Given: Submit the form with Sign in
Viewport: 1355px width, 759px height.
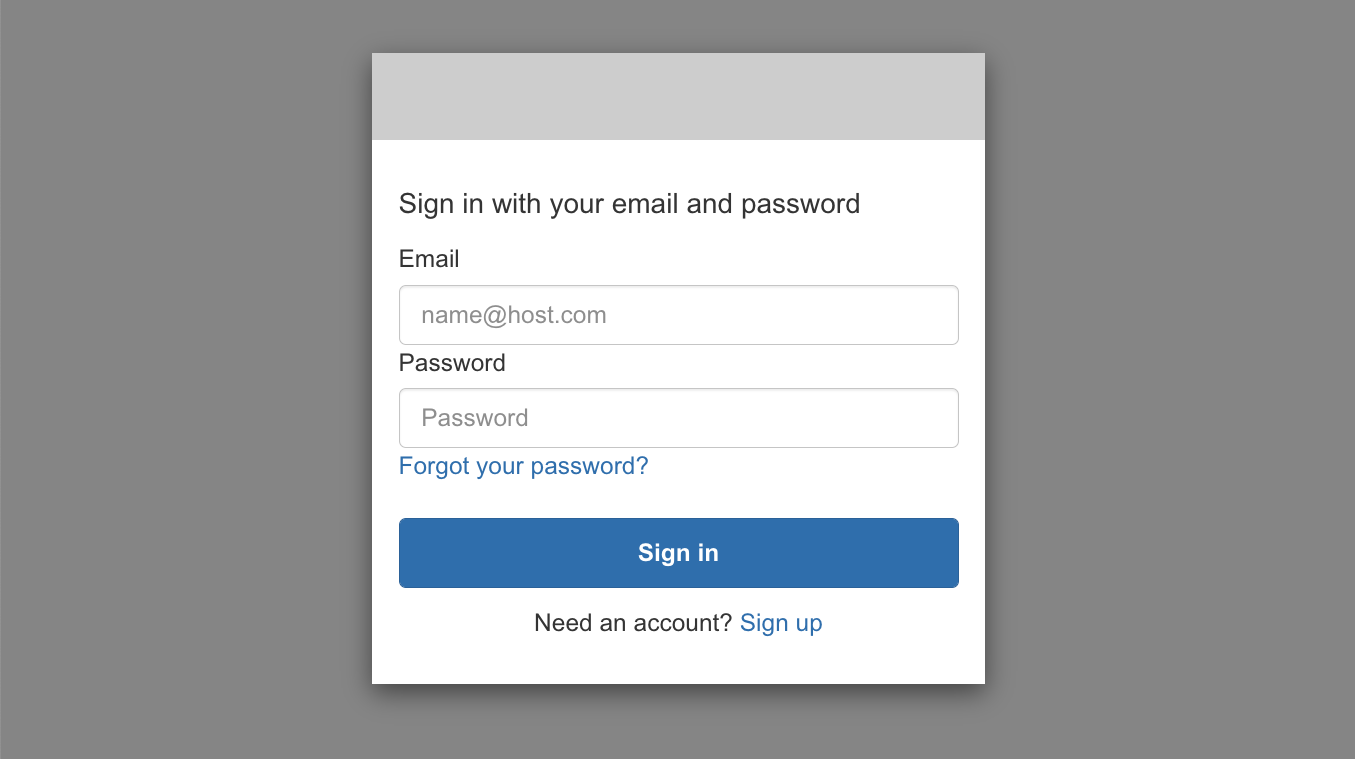Looking at the screenshot, I should click(x=678, y=553).
